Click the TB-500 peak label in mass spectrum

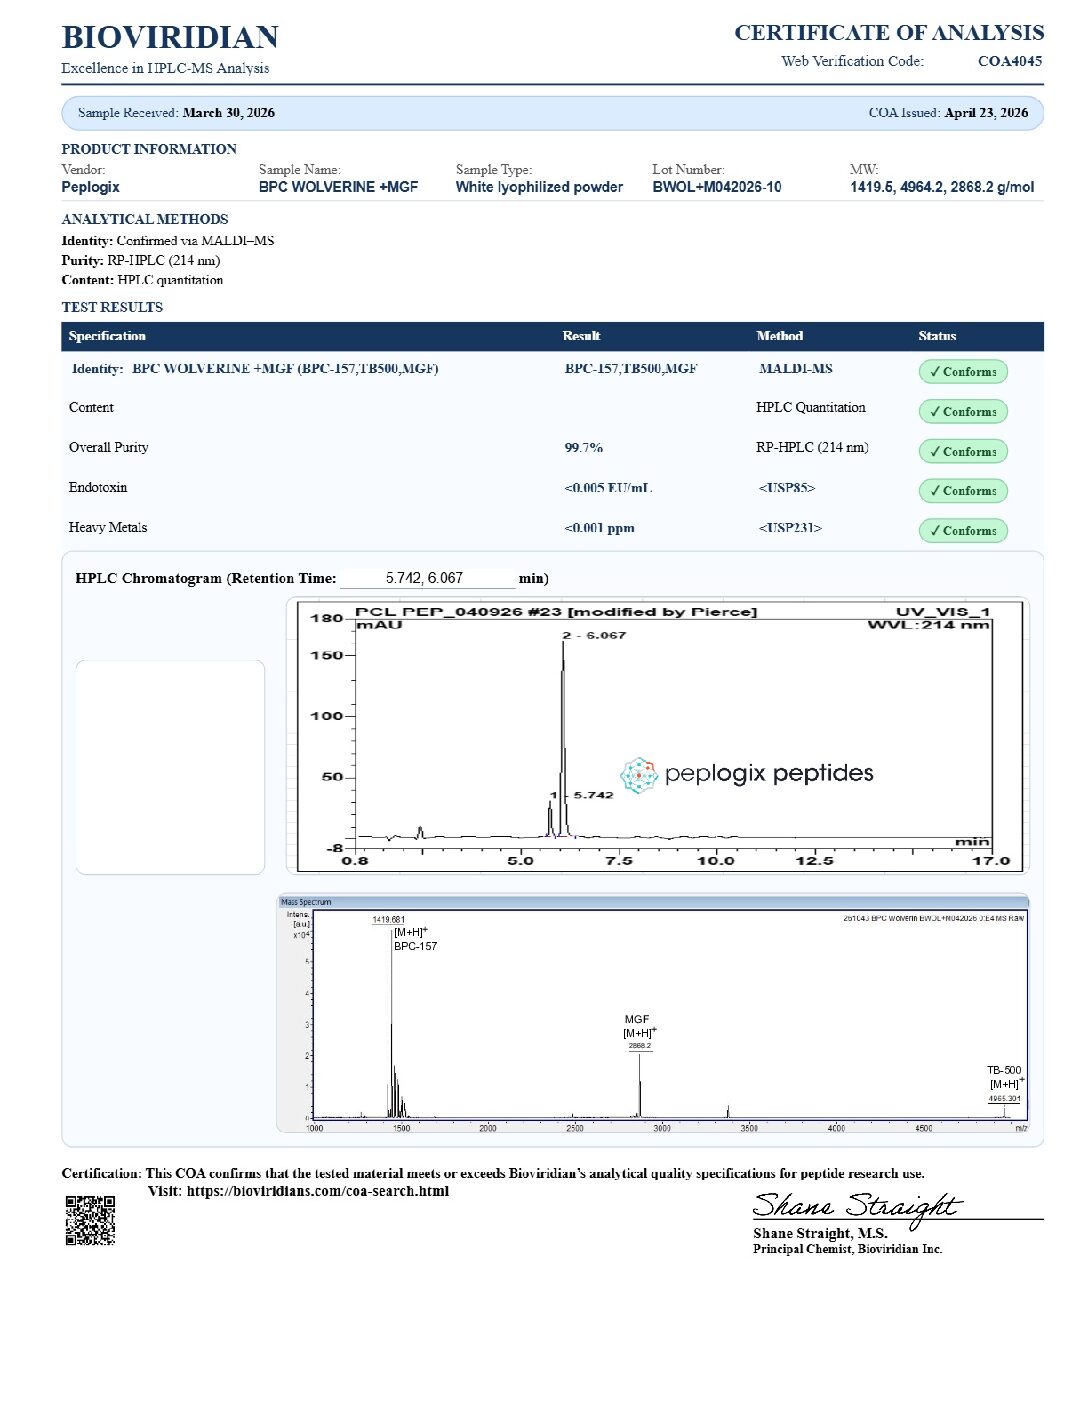(x=1004, y=1070)
